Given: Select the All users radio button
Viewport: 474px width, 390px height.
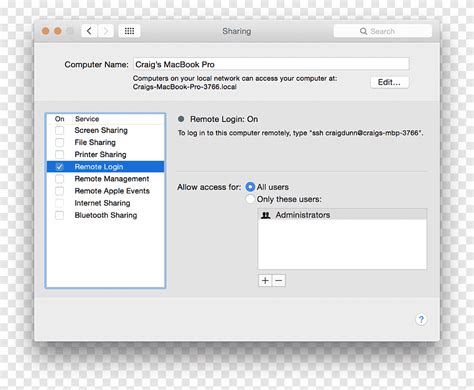Looking at the screenshot, I should pyautogui.click(x=250, y=187).
